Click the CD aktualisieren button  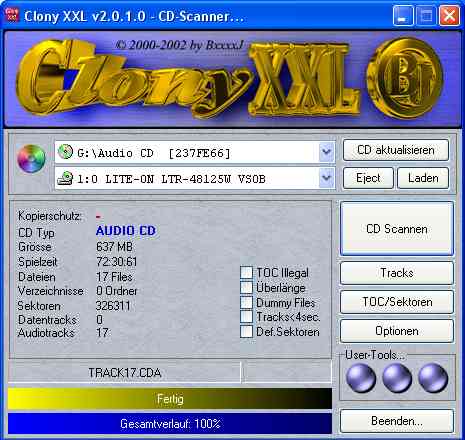click(396, 150)
